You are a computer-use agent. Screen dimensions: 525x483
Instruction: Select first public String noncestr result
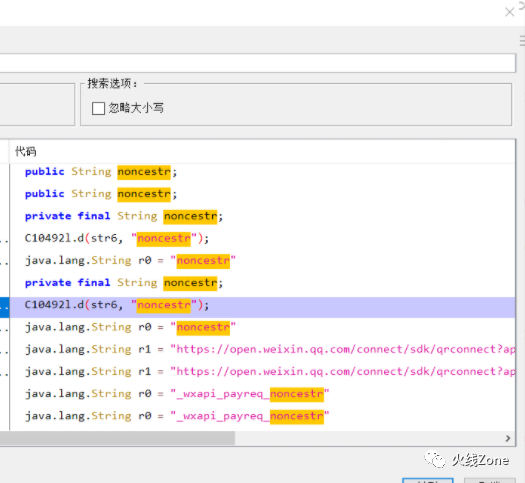tap(262, 172)
